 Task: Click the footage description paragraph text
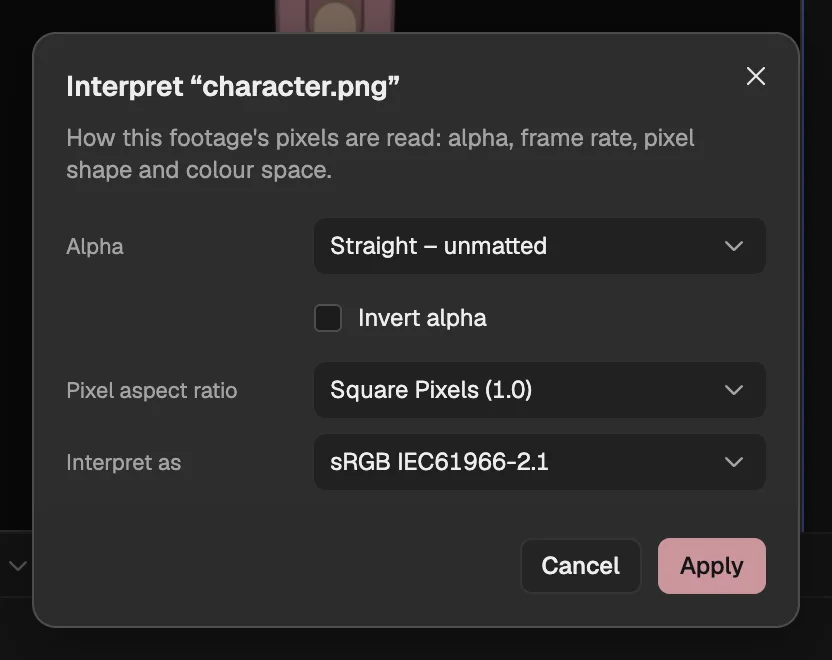(380, 154)
